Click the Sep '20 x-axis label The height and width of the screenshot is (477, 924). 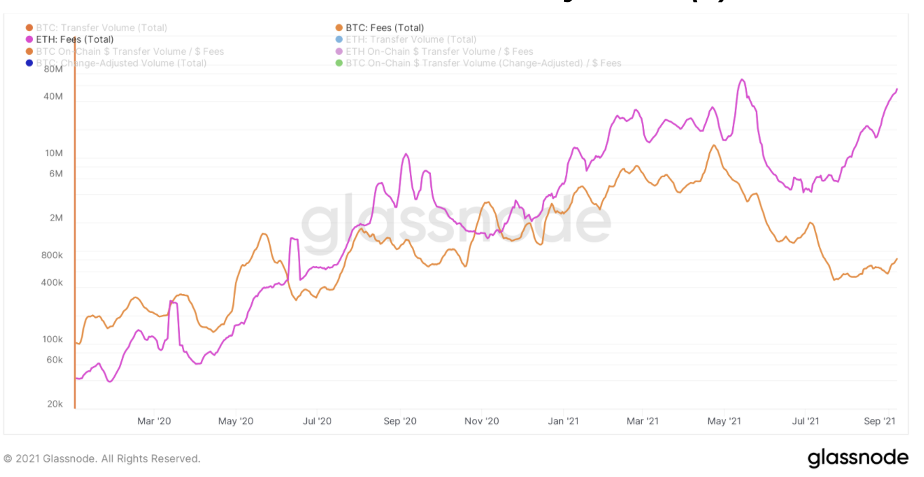tap(400, 422)
